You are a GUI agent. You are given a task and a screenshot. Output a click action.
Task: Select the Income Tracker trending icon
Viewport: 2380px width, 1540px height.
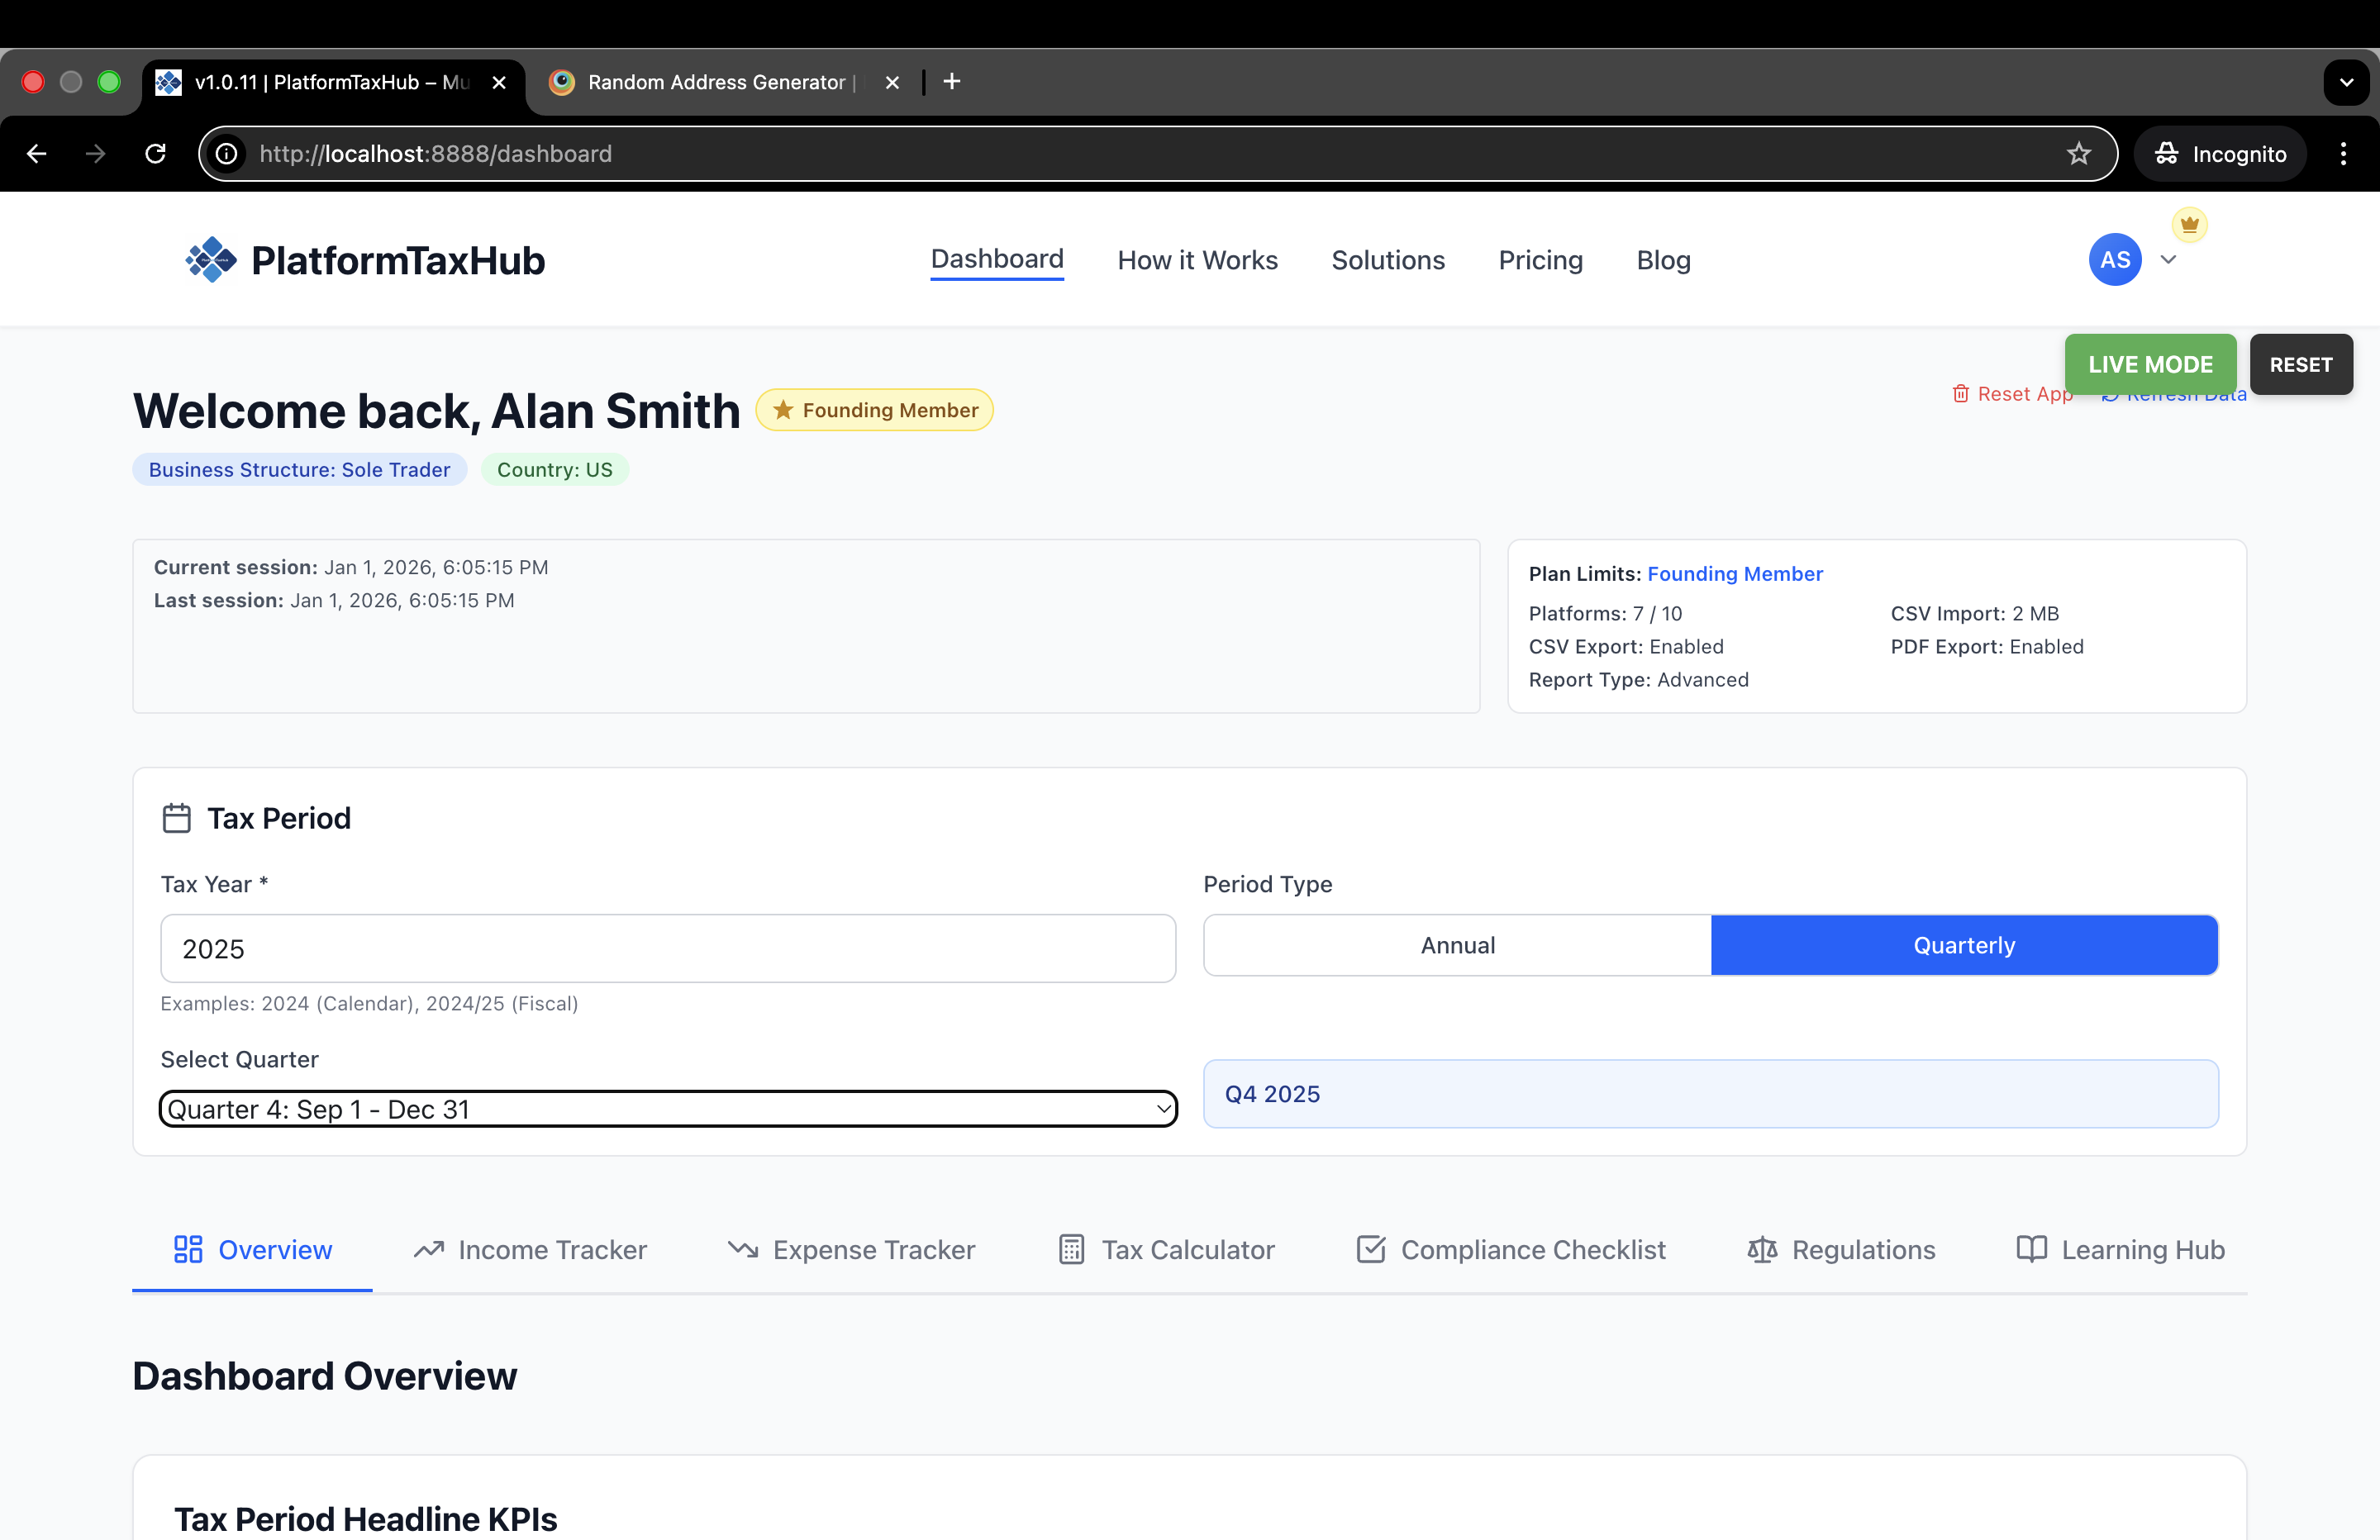[428, 1249]
